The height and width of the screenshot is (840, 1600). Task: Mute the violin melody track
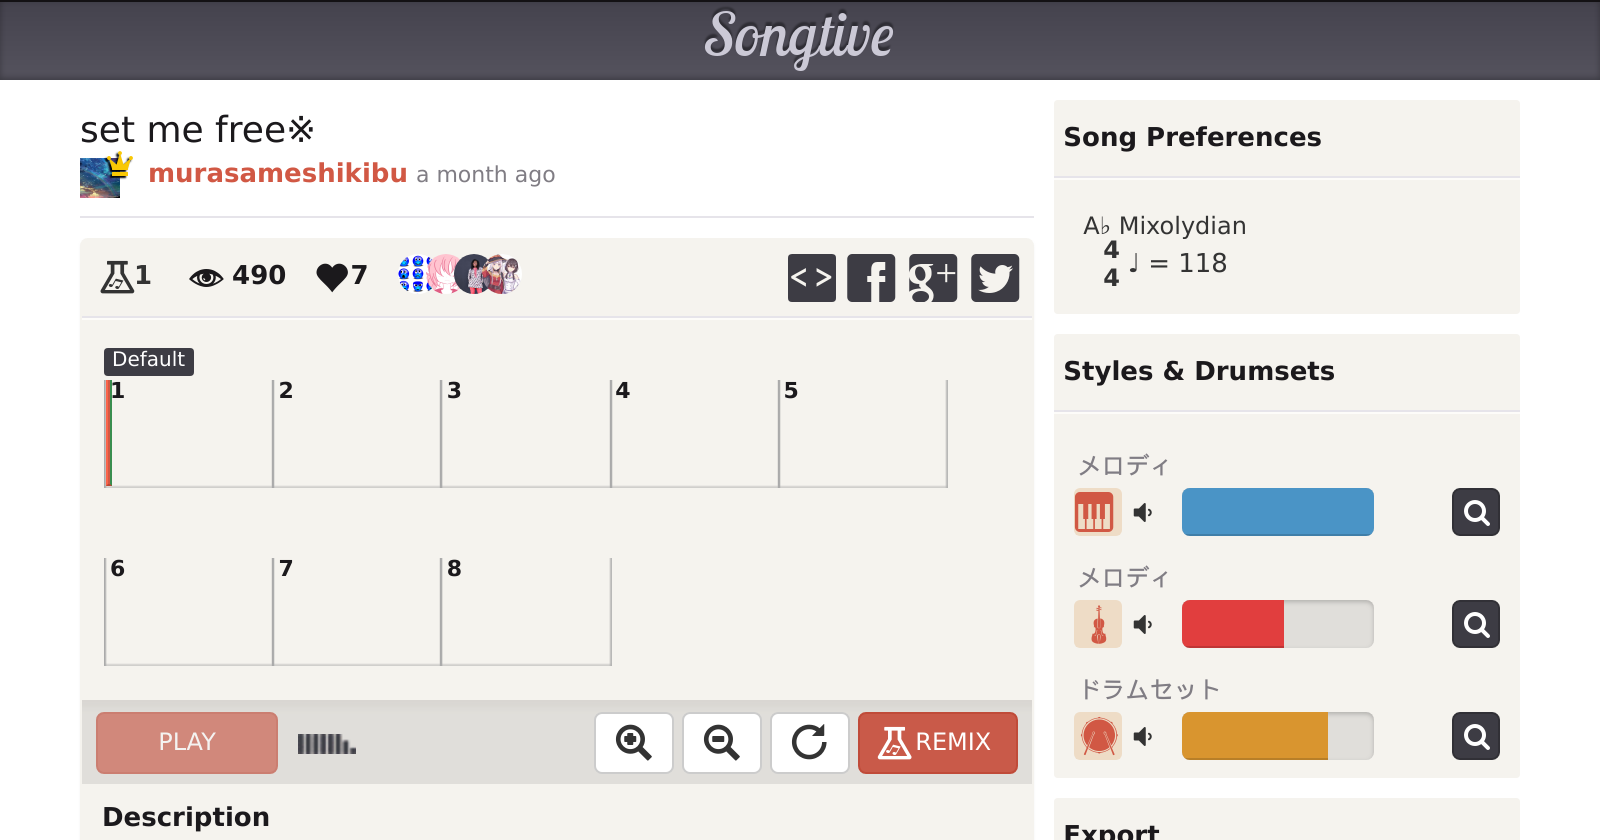click(x=1143, y=625)
